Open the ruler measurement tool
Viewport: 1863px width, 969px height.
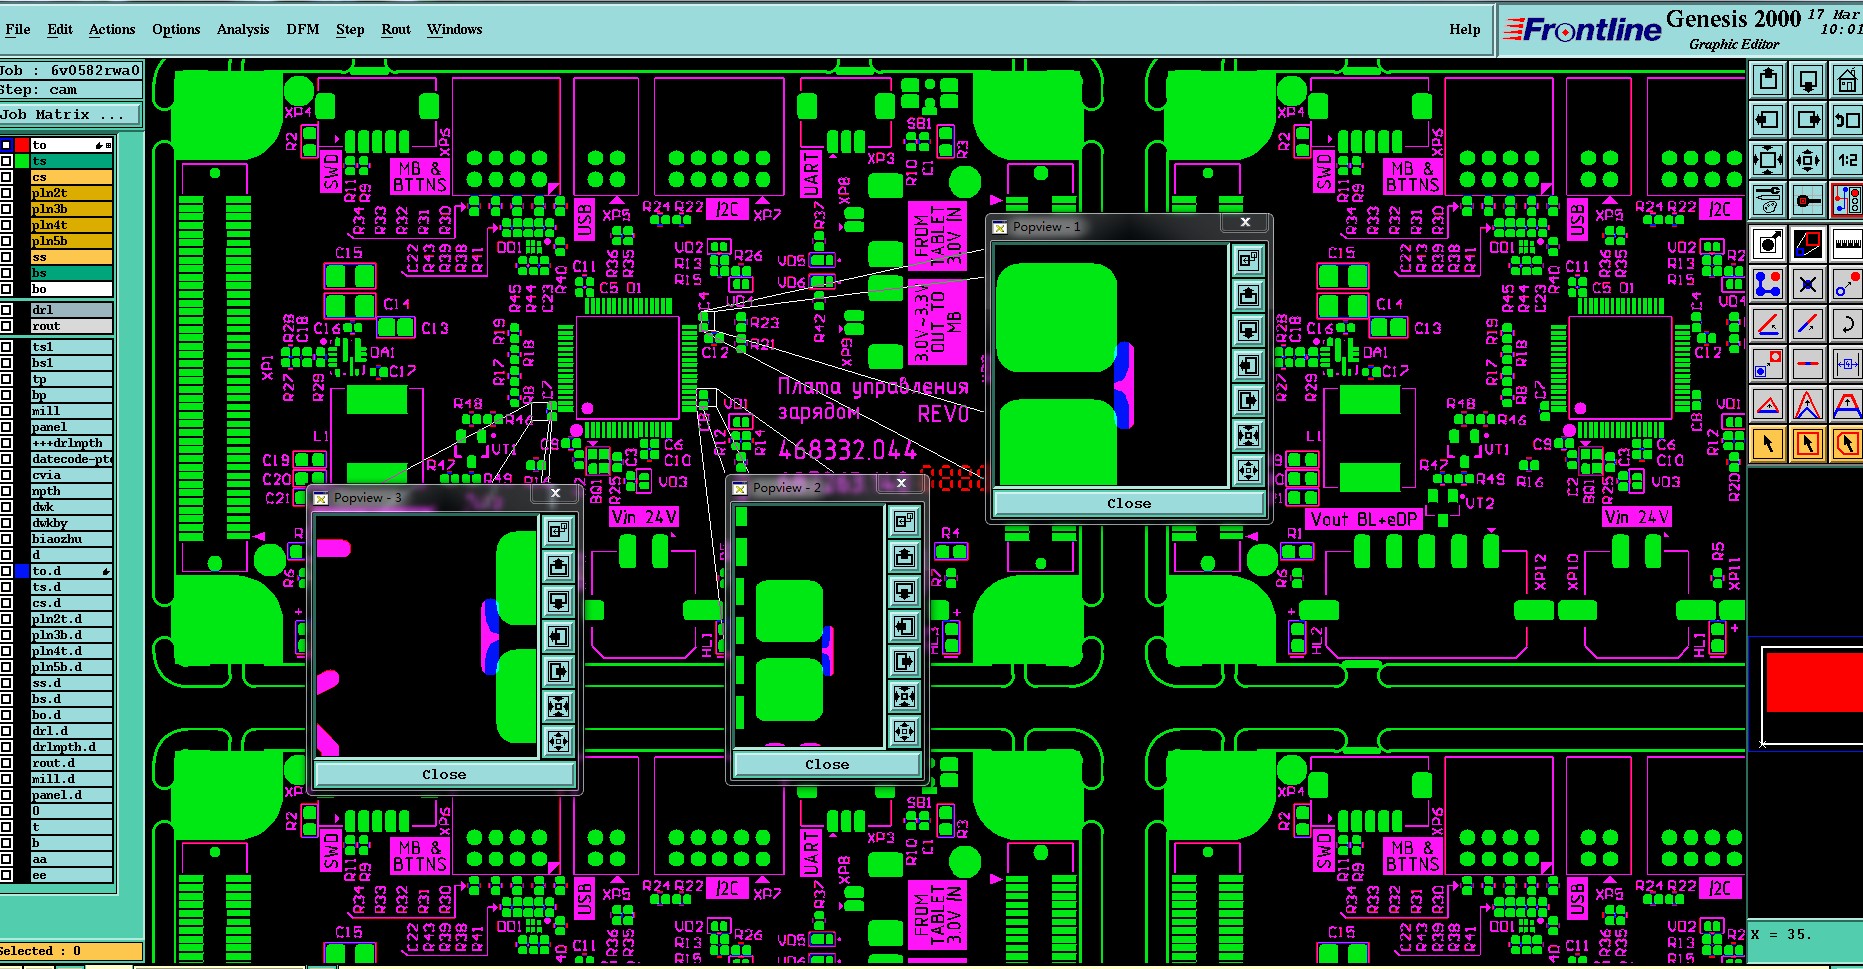pyautogui.click(x=1846, y=243)
